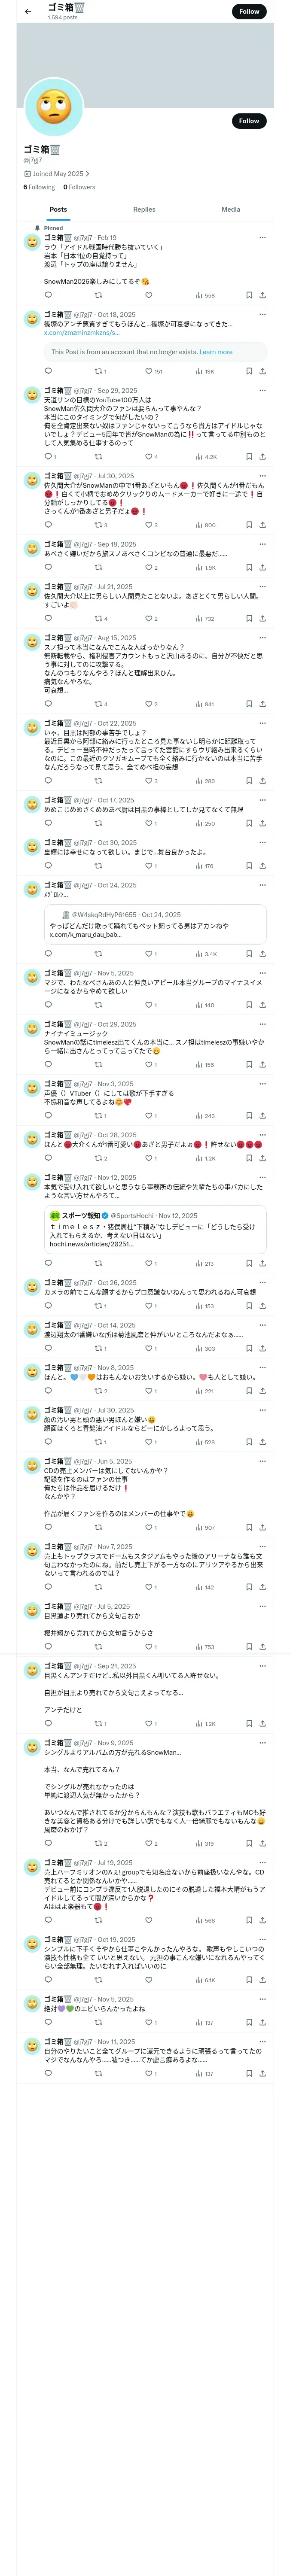Image resolution: width=290 pixels, height=2576 pixels.
Task: Repost the pinned Feb 19 post
Action: pos(98,295)
